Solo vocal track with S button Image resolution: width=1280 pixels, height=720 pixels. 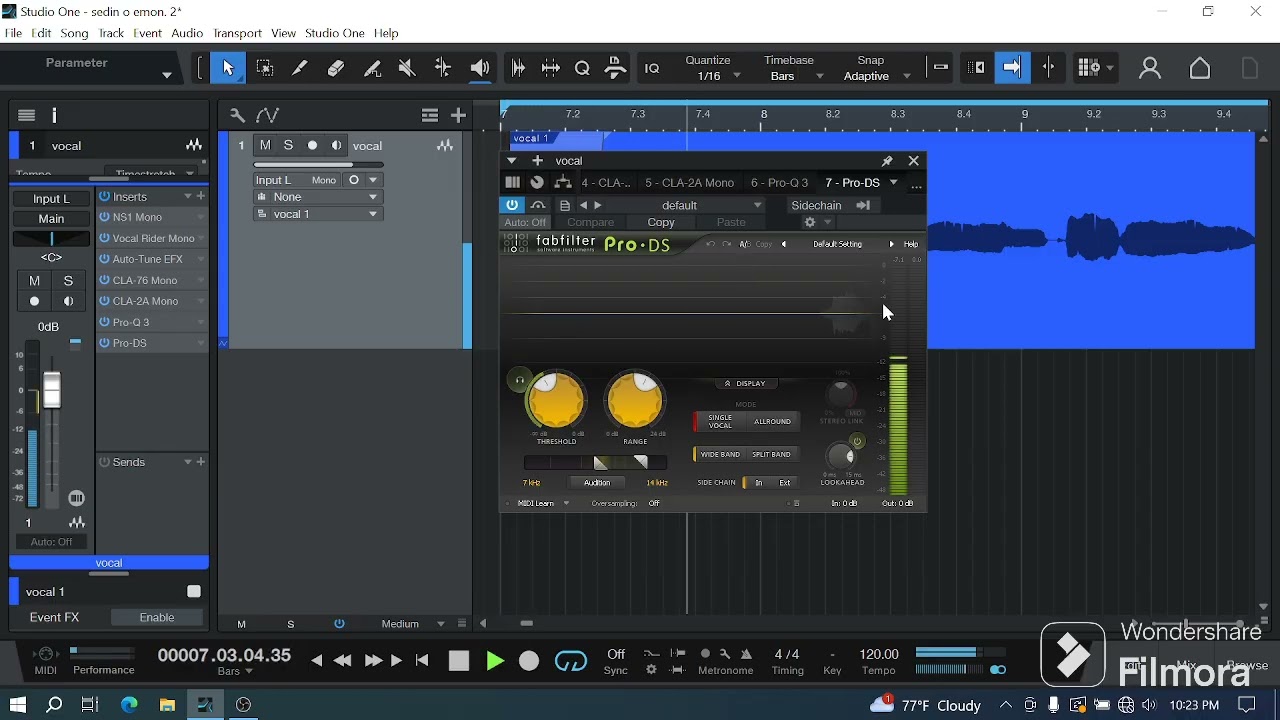[289, 146]
